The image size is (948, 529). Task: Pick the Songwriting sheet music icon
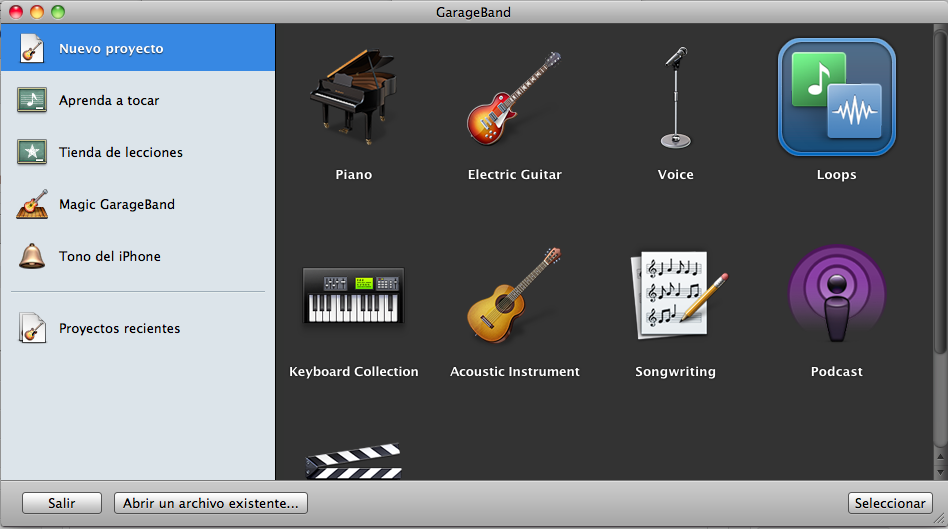click(678, 296)
